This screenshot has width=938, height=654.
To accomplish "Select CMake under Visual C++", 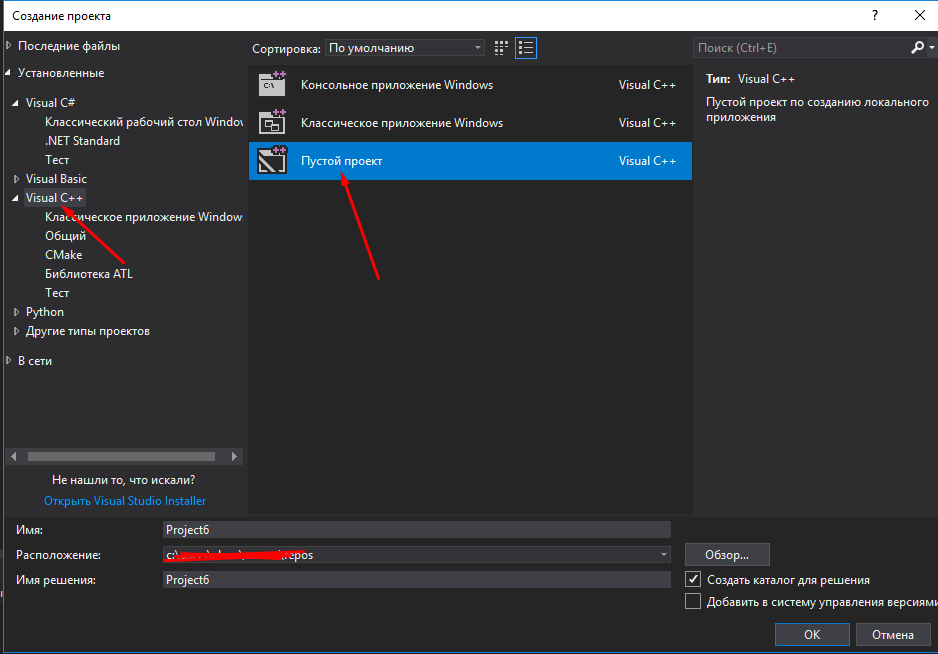I will [x=64, y=255].
